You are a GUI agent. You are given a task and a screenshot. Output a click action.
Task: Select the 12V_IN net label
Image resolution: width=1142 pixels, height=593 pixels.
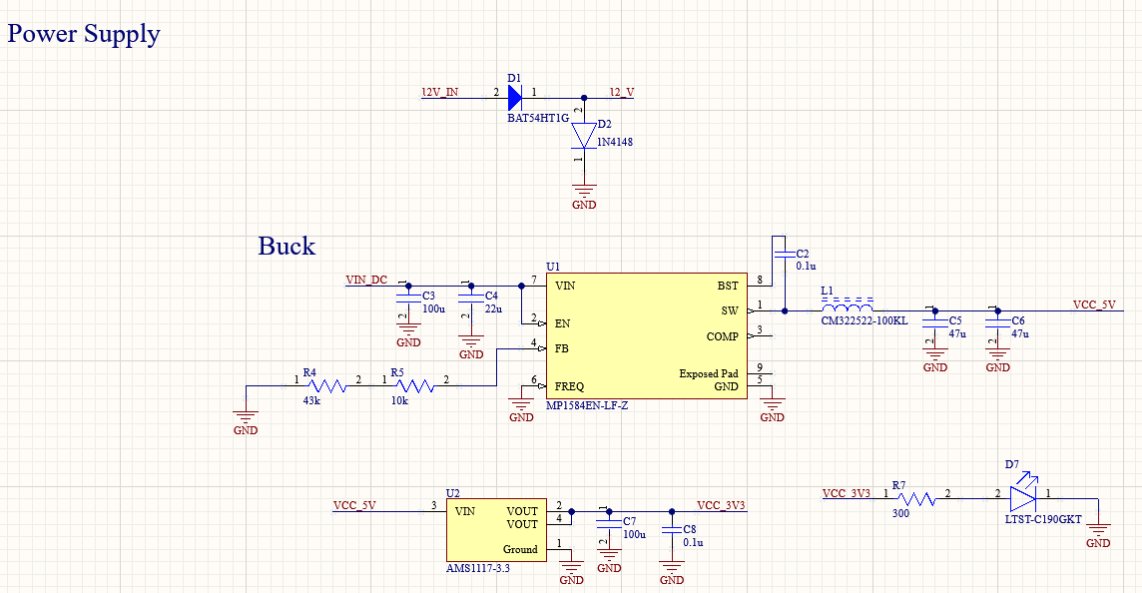[440, 93]
